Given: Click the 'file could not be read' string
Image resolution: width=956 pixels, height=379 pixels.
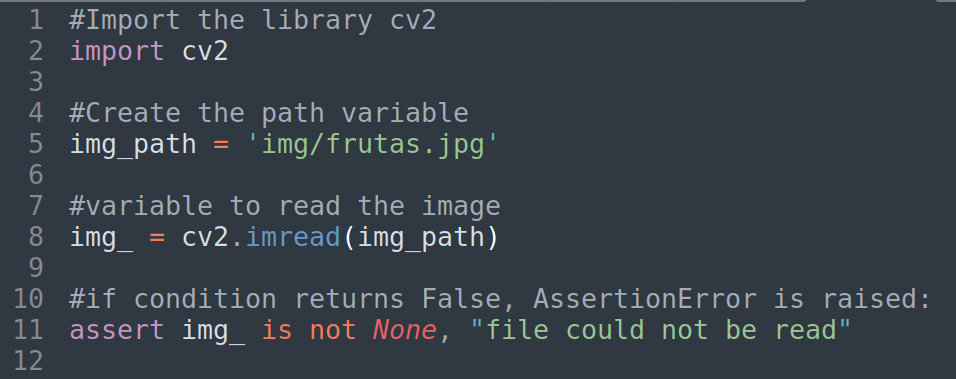Looking at the screenshot, I should click(660, 330).
